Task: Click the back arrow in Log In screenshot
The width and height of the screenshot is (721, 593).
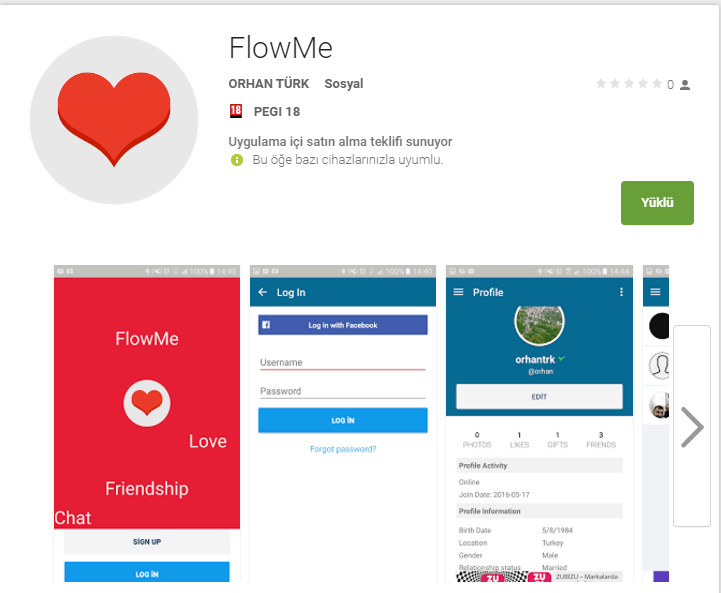Action: 263,292
